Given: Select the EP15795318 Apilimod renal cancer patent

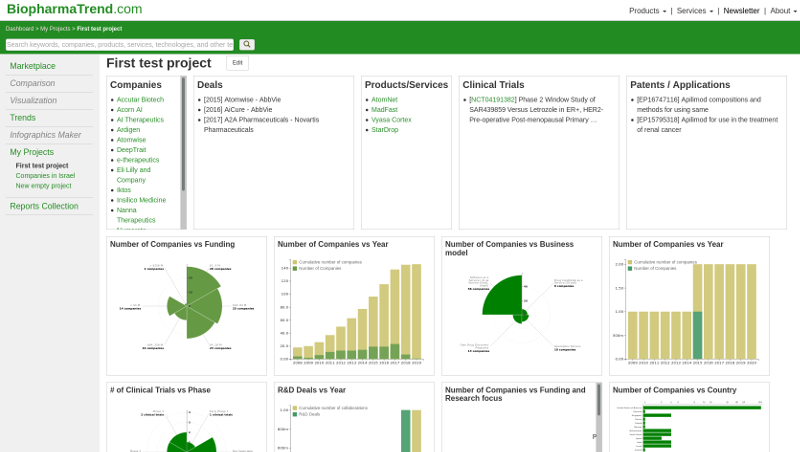Looking at the screenshot, I should [x=707, y=124].
